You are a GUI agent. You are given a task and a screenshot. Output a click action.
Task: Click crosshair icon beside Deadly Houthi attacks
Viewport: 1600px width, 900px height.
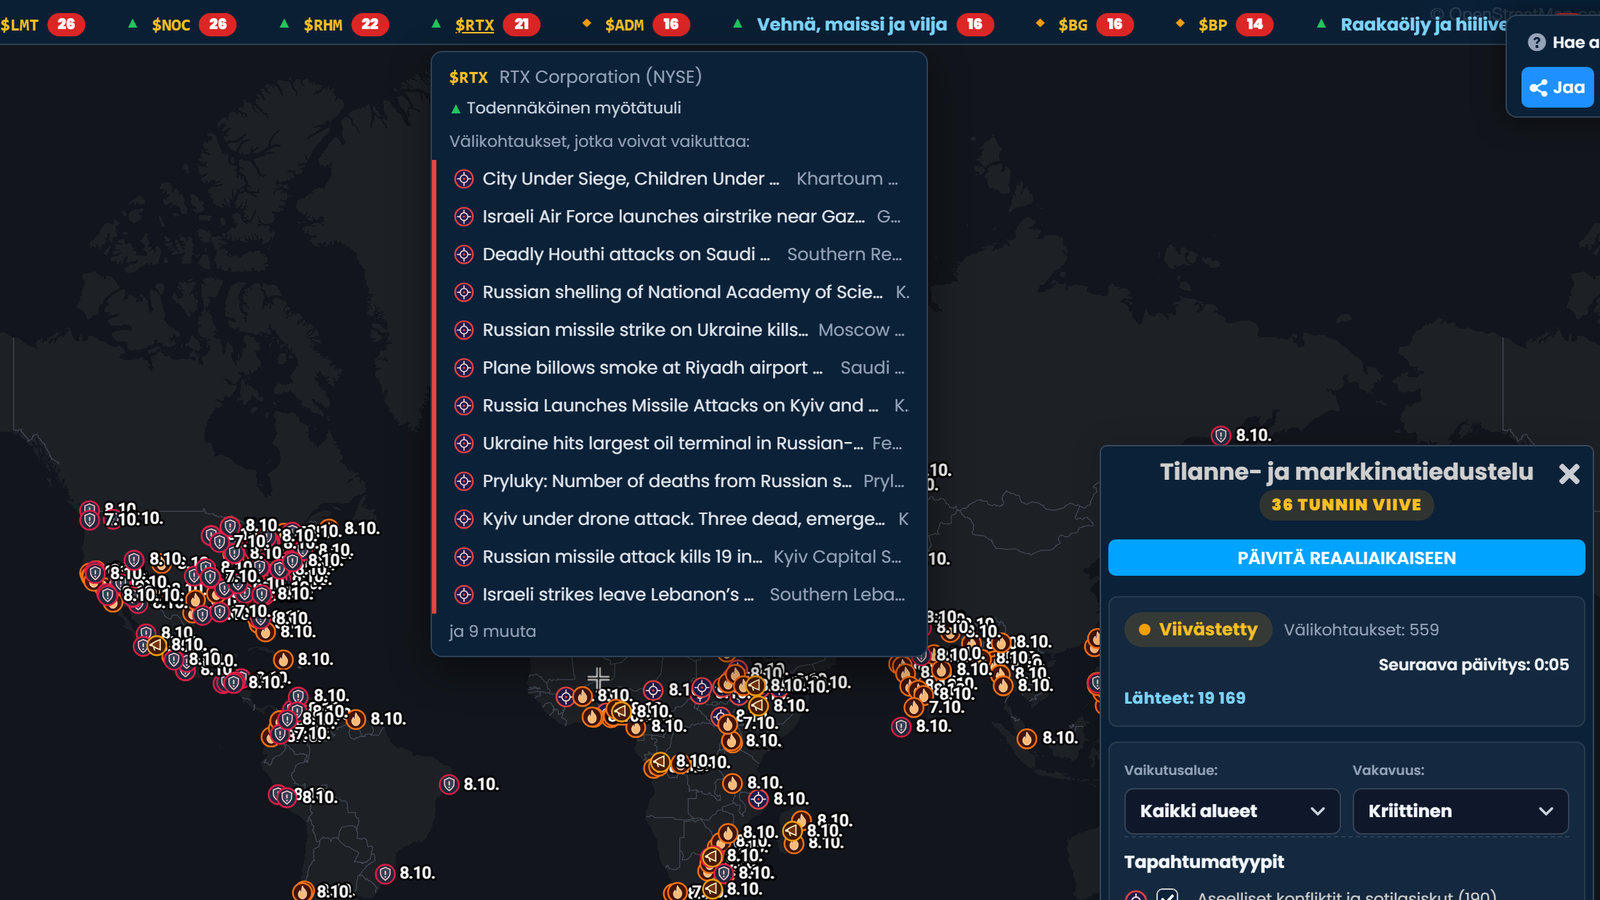(x=464, y=255)
